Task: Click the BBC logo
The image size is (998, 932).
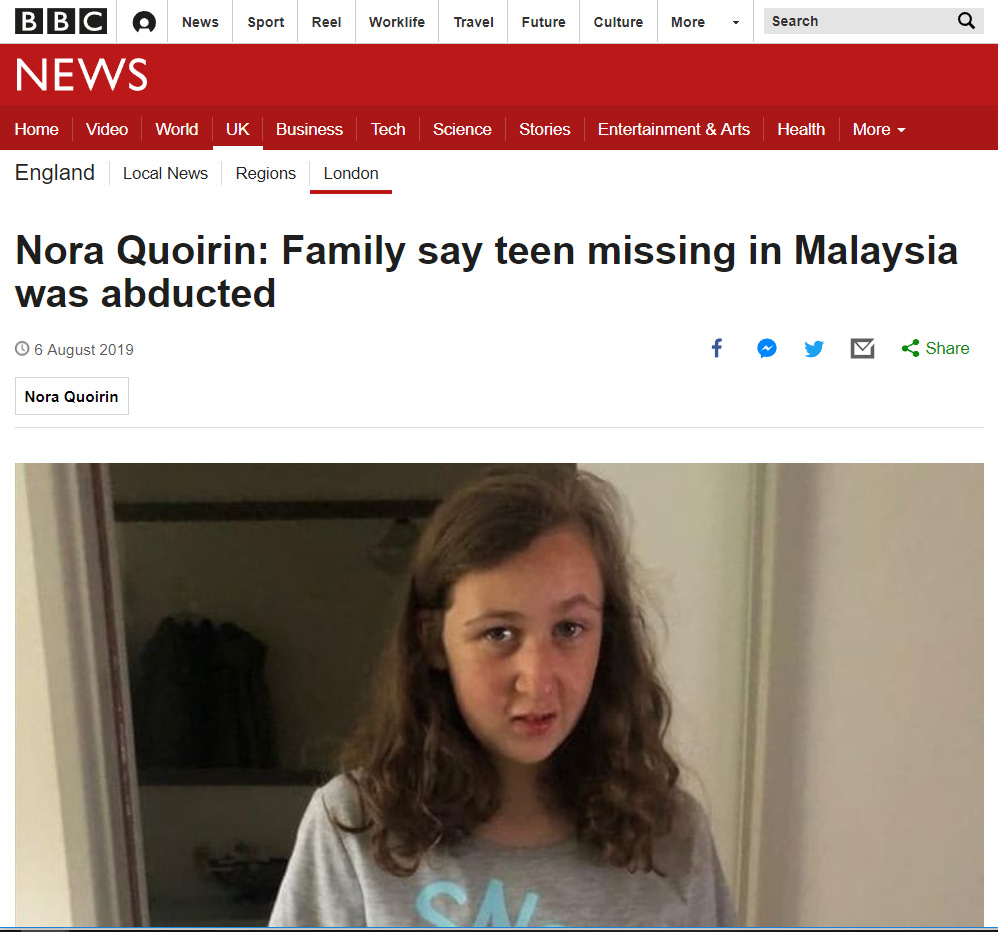Action: pos(61,22)
